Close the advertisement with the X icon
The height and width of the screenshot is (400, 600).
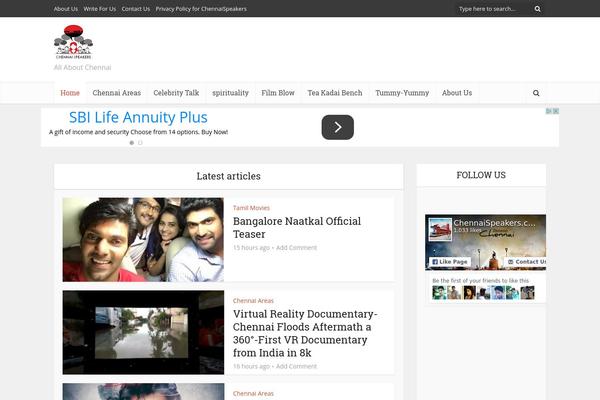coord(556,111)
